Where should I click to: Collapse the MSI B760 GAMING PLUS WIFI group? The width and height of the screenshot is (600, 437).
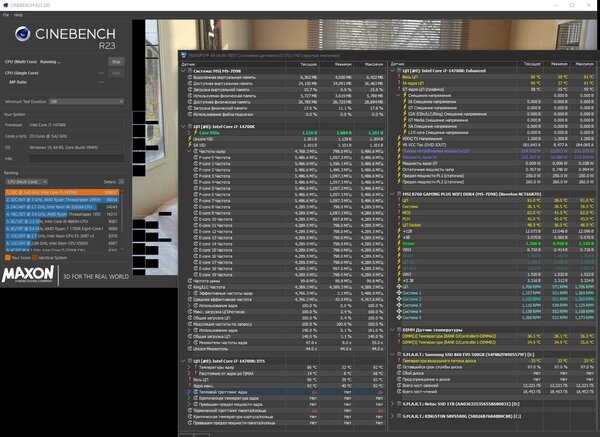pos(392,194)
